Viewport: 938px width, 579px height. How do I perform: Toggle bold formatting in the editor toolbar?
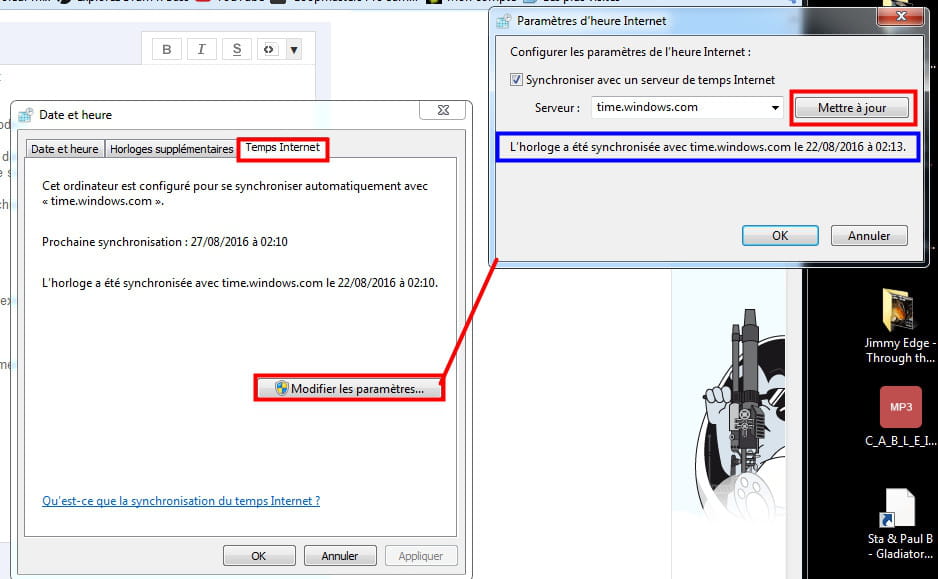167,50
